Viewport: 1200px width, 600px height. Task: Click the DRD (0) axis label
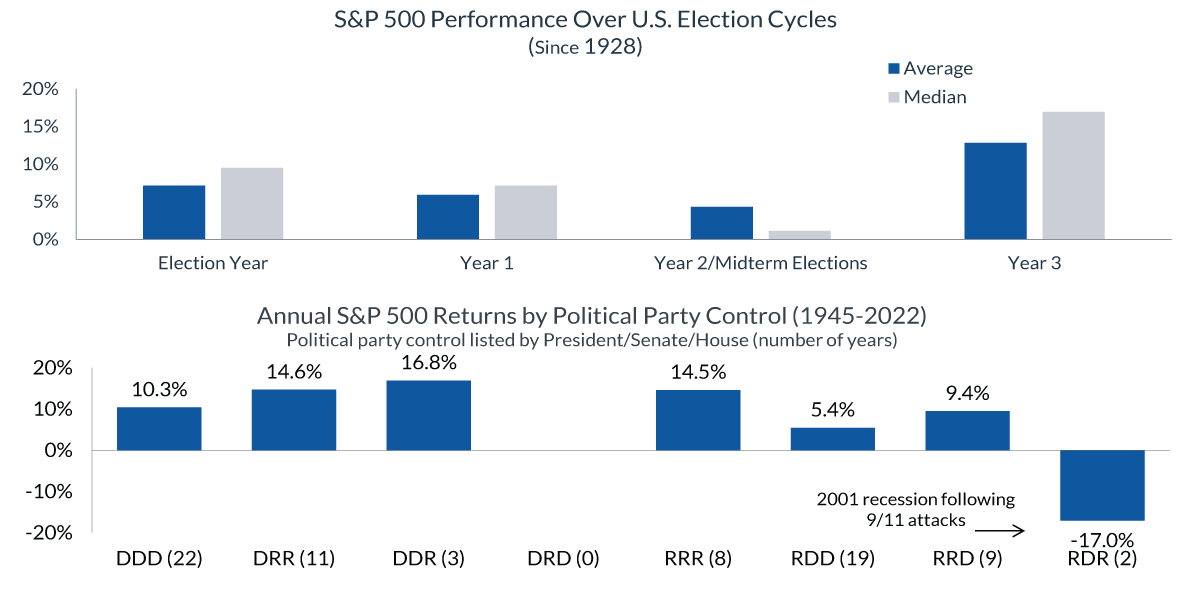coord(563,559)
